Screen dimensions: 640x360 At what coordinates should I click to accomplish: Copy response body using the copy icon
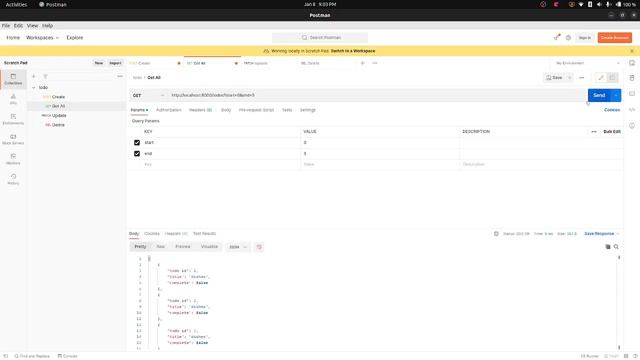click(x=608, y=247)
